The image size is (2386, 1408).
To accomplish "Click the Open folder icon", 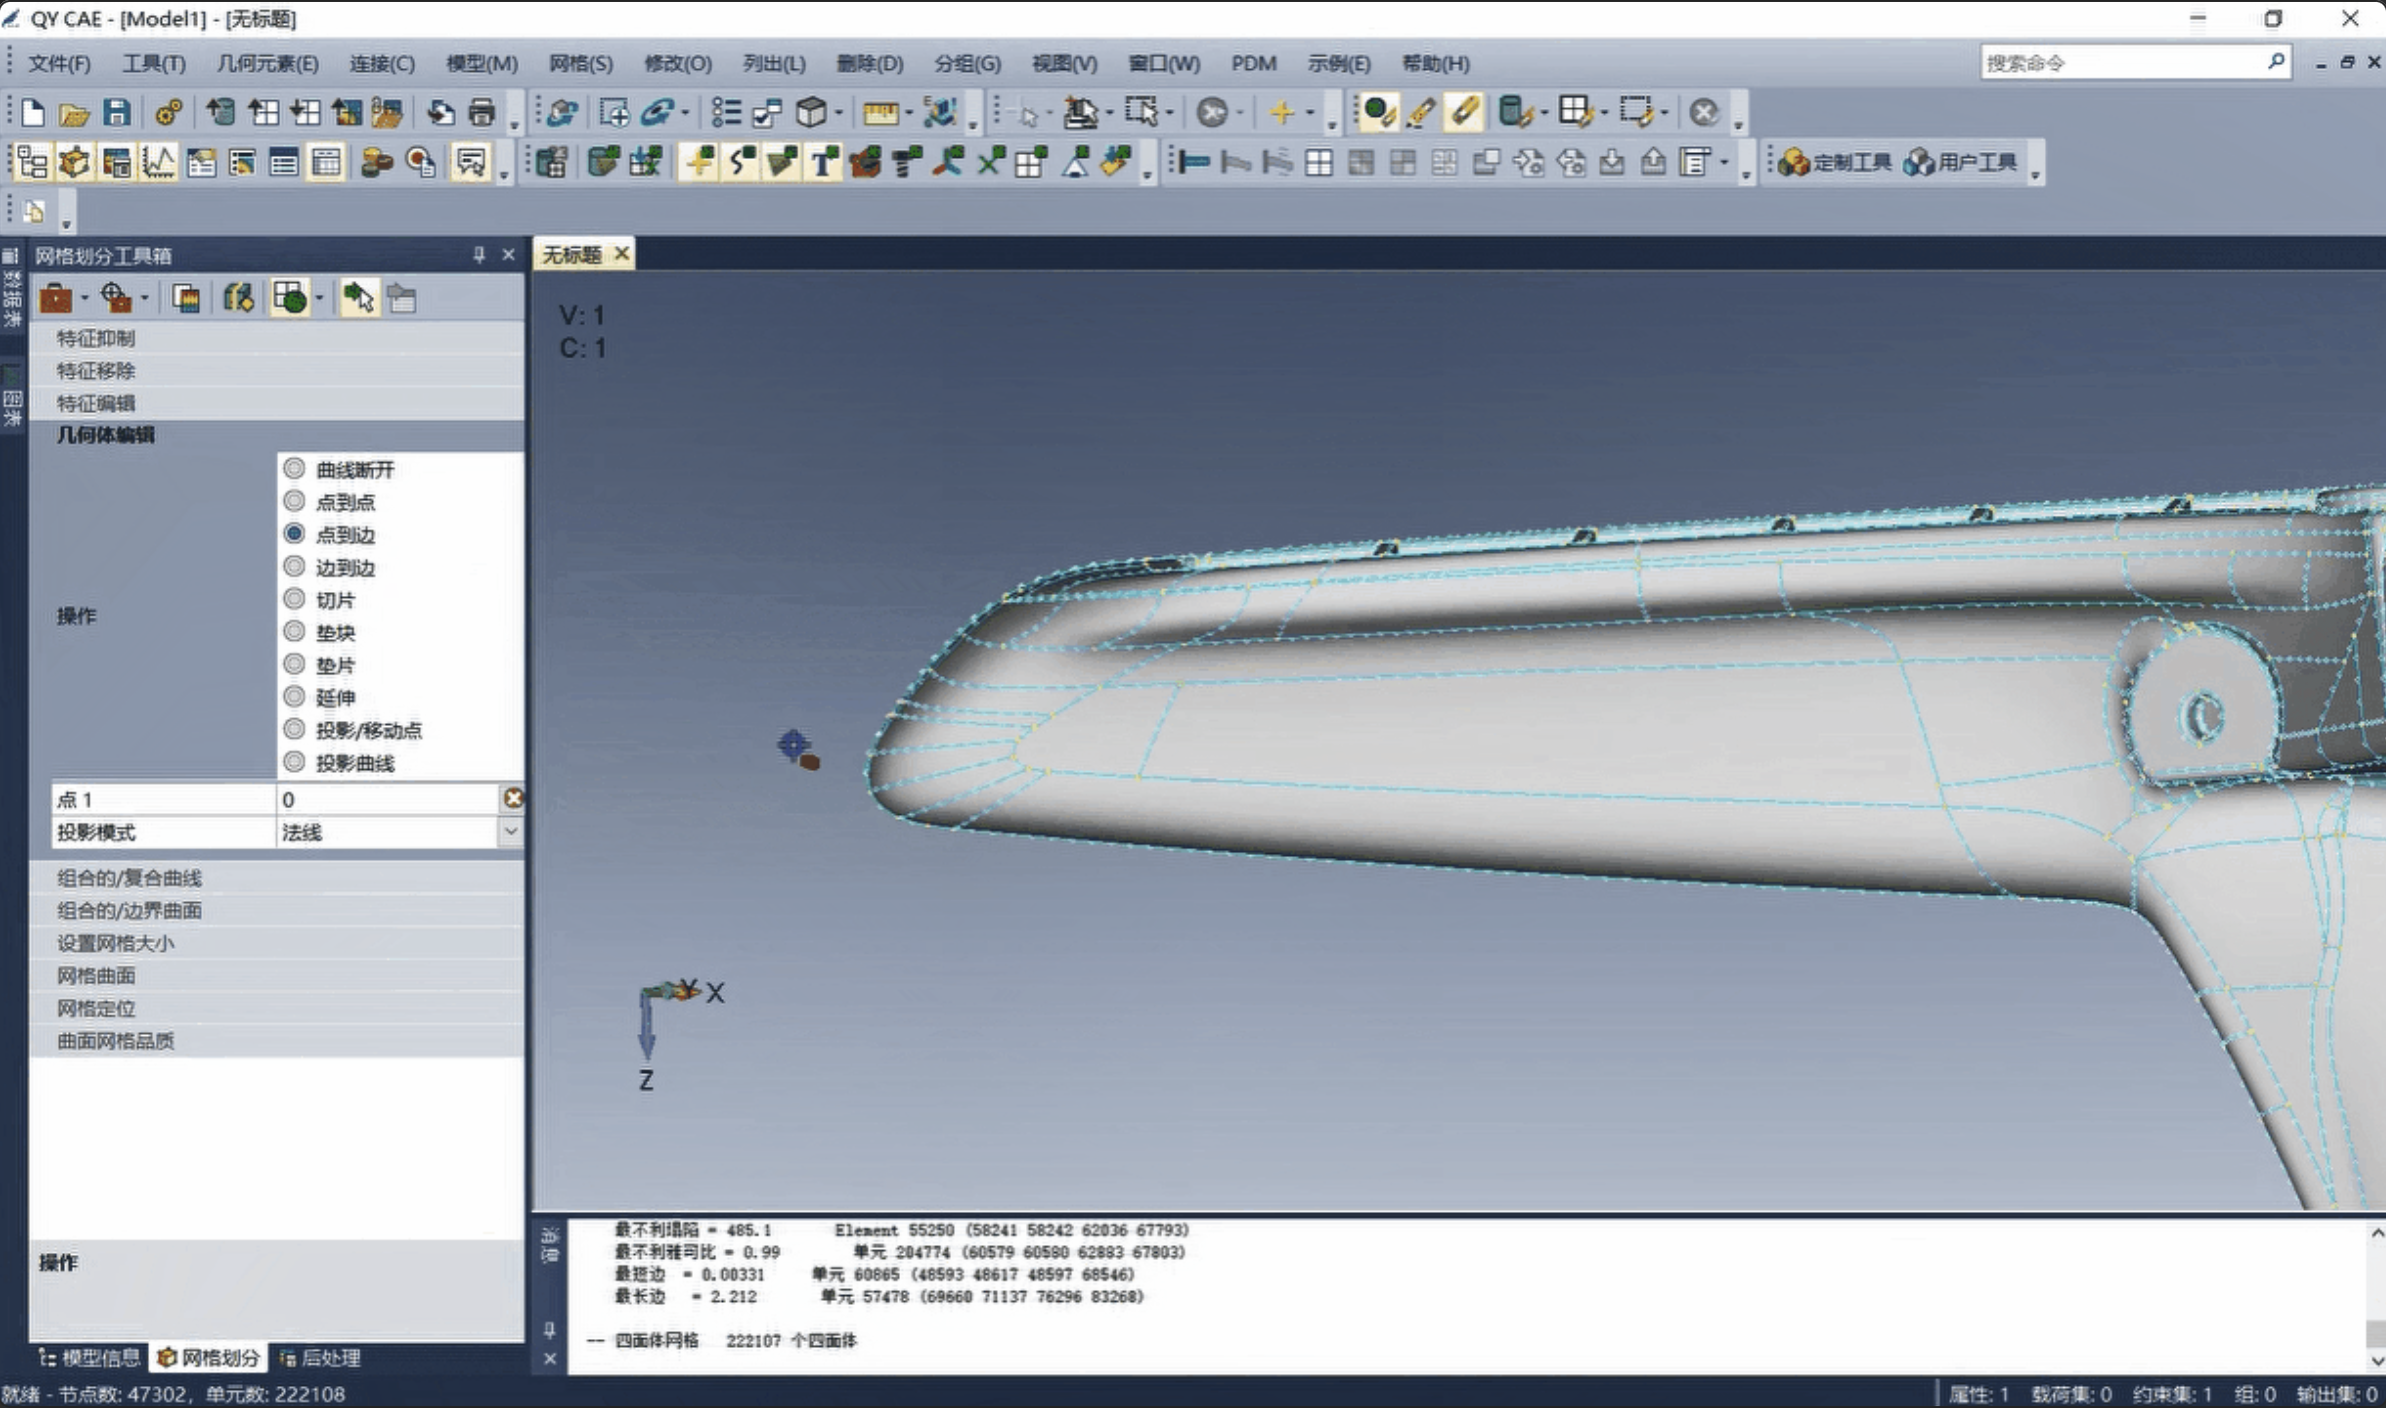I will [x=74, y=113].
